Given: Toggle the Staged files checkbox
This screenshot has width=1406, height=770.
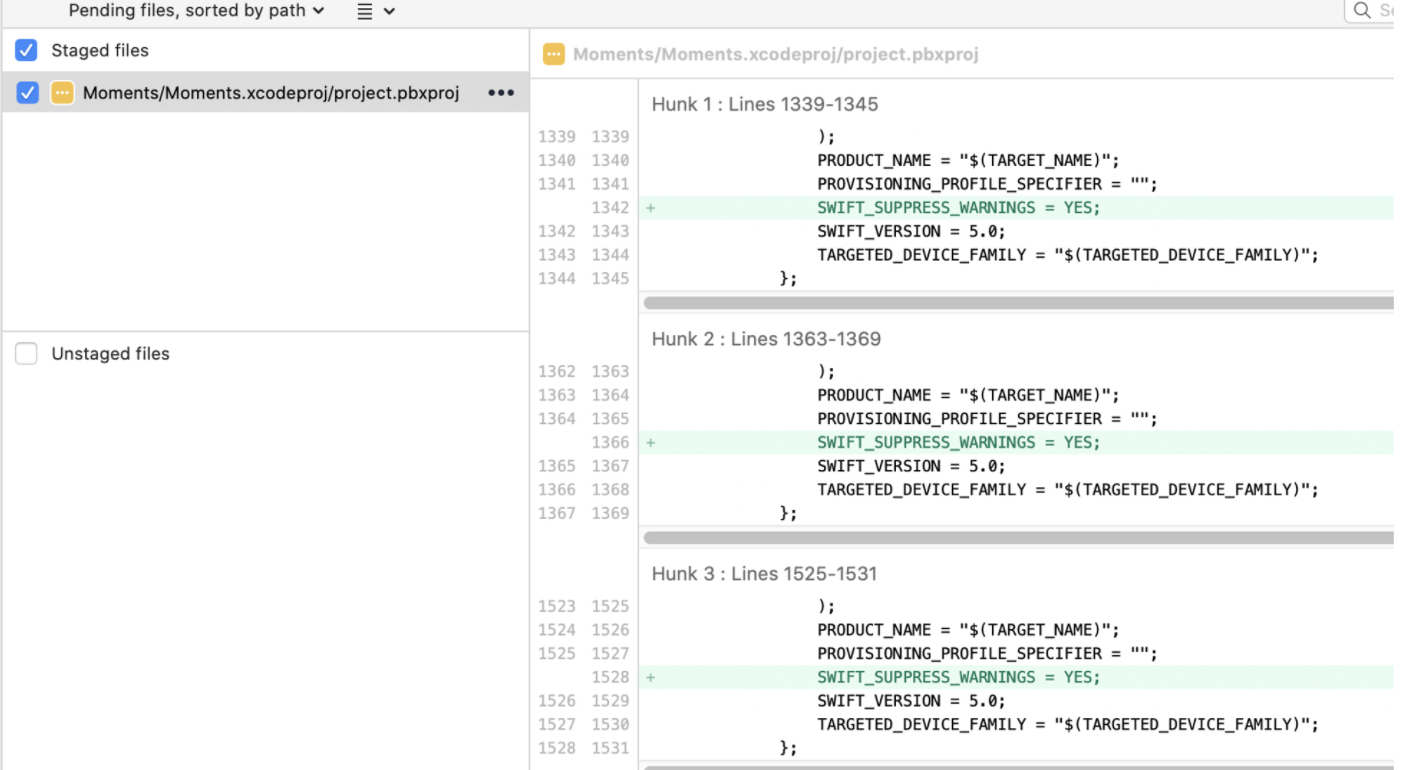Looking at the screenshot, I should pyautogui.click(x=27, y=50).
